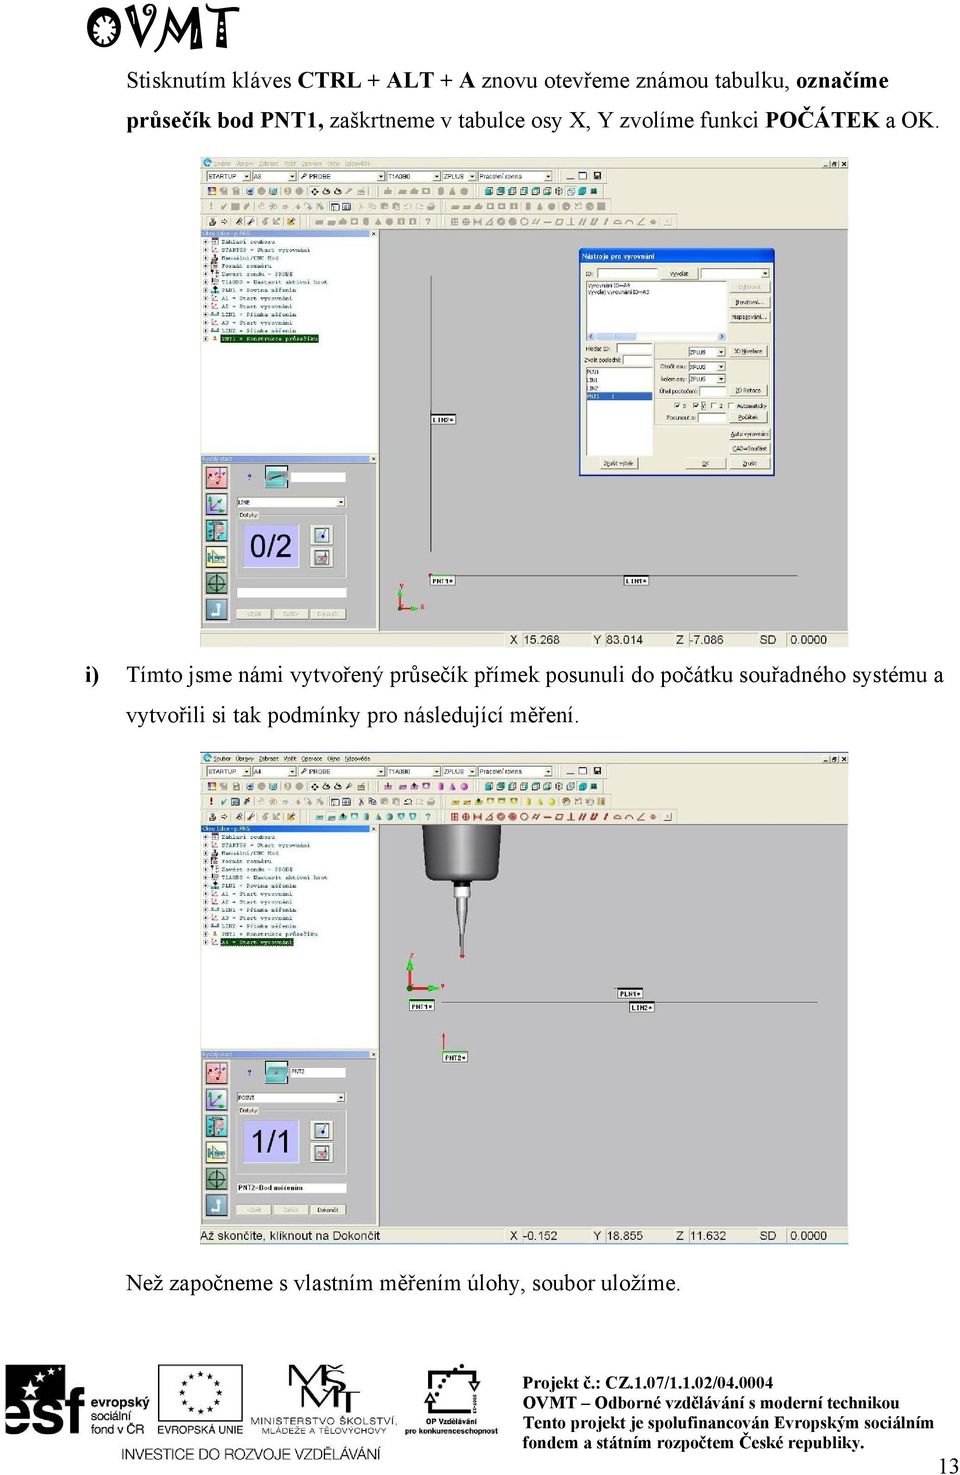Click the save disk icon in second screenshot
Image resolution: width=960 pixels, height=1475 pixels.
tap(597, 771)
